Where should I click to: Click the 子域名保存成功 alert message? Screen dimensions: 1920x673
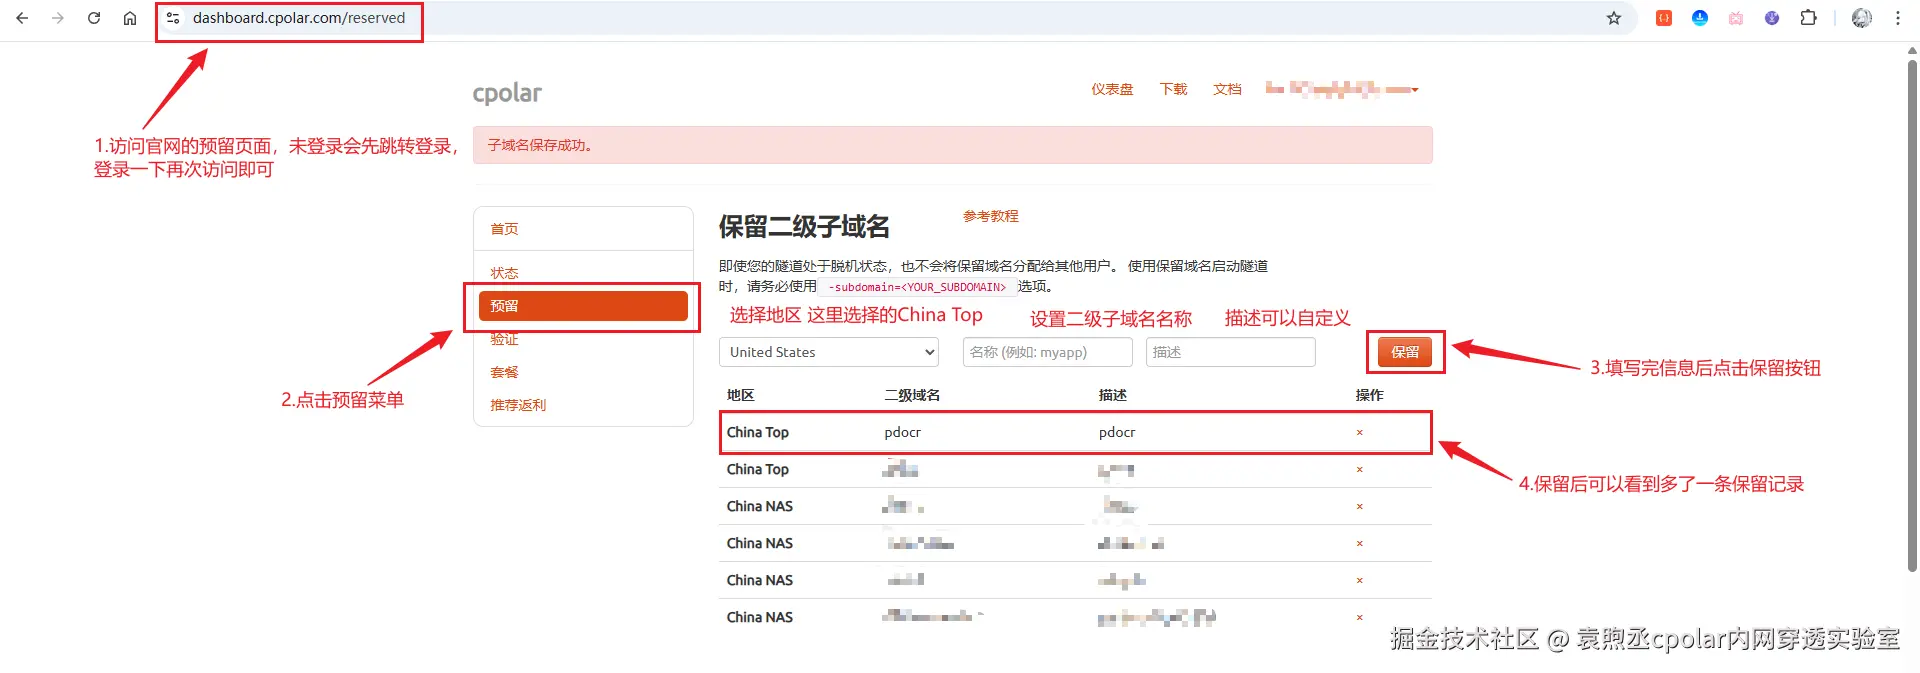pos(952,145)
